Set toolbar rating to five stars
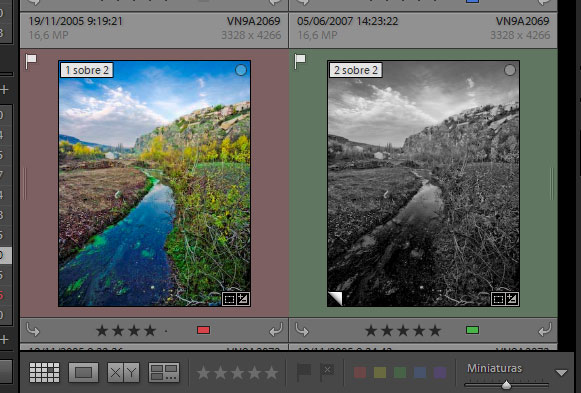Image resolution: width=581 pixels, height=393 pixels. [x=271, y=373]
